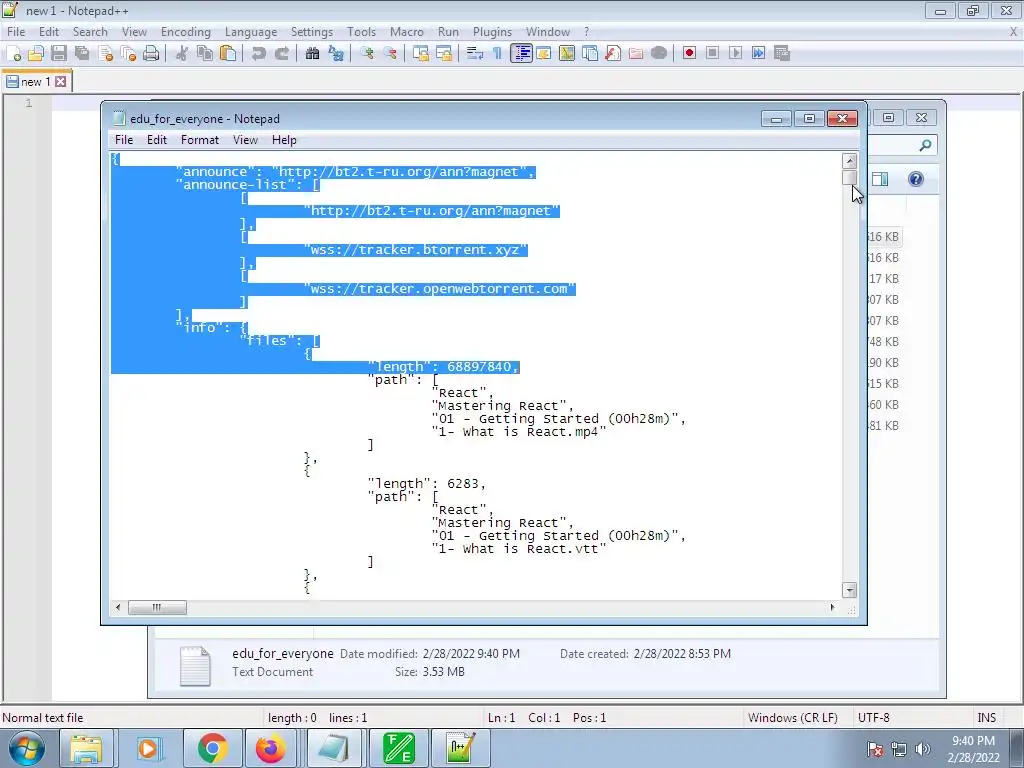Open Notepad's Help menu

[x=284, y=140]
